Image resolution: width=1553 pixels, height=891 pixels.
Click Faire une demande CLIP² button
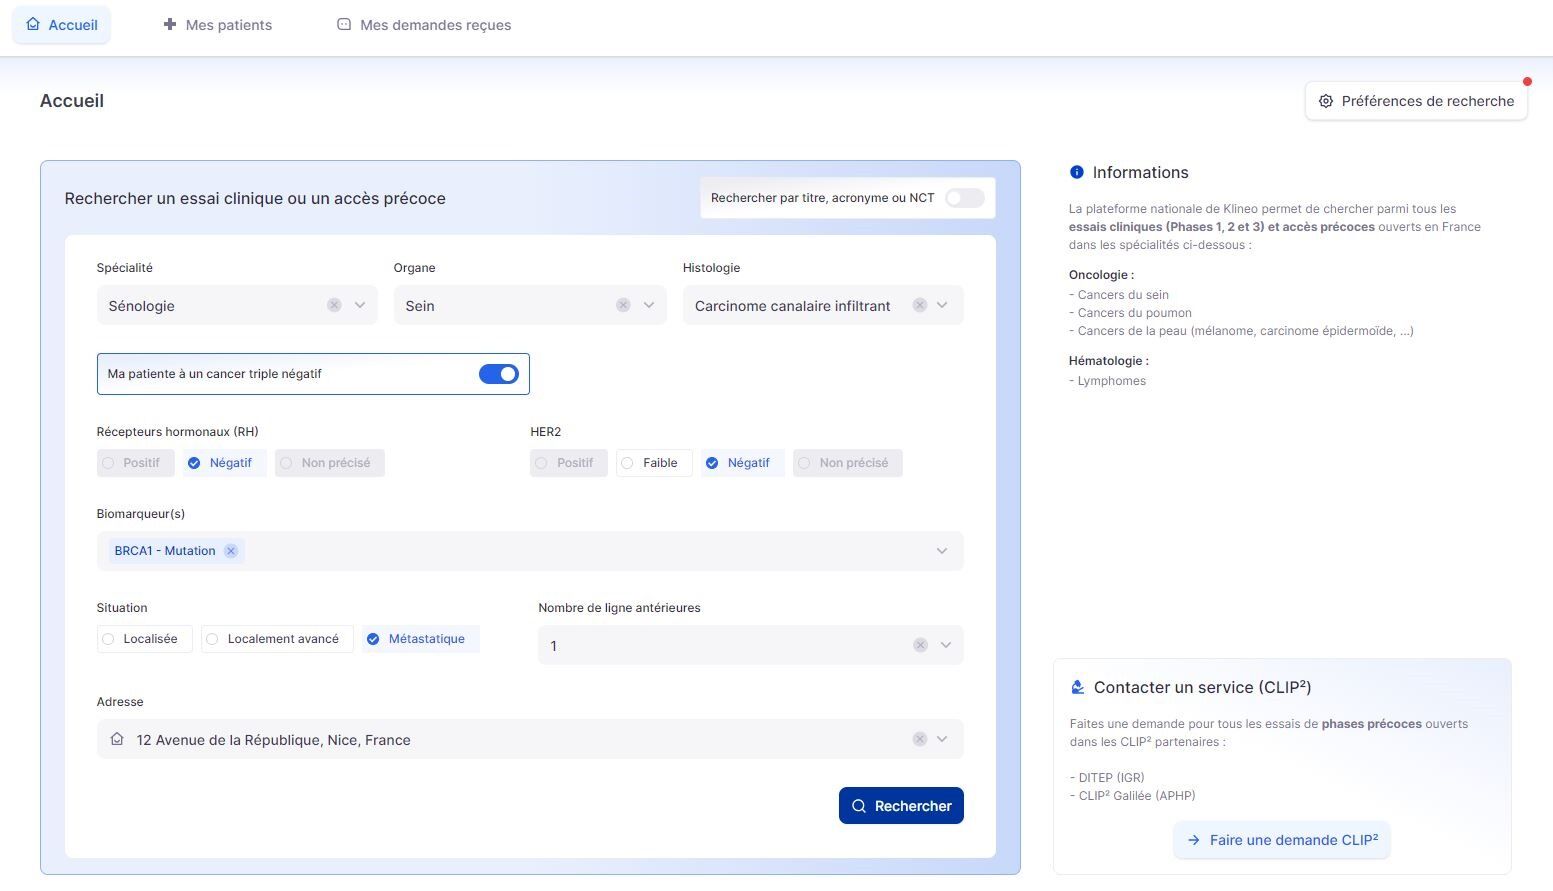(1282, 840)
